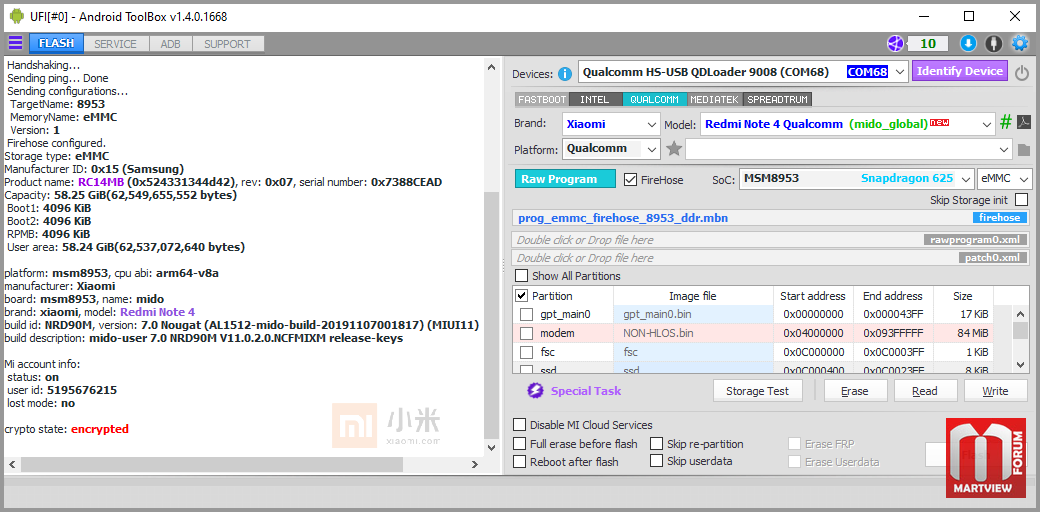Click the Special Task lightning icon
The width and height of the screenshot is (1040, 512).
click(535, 391)
